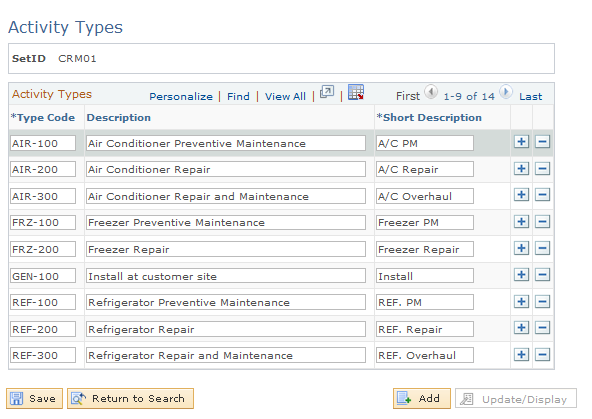The height and width of the screenshot is (419, 592).
Task: Go to First rows link
Action: click(x=408, y=96)
